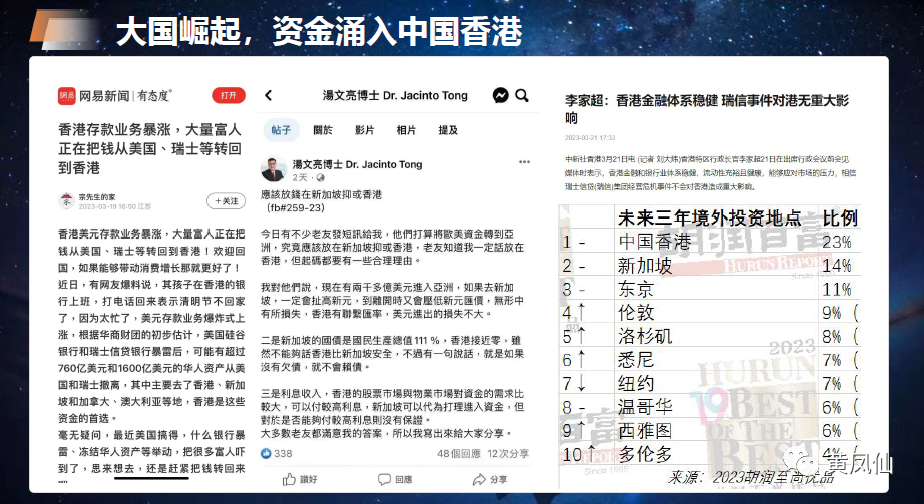The width and height of the screenshot is (924, 504).
Task: Click the NetEase News red logo icon
Action: [67, 95]
